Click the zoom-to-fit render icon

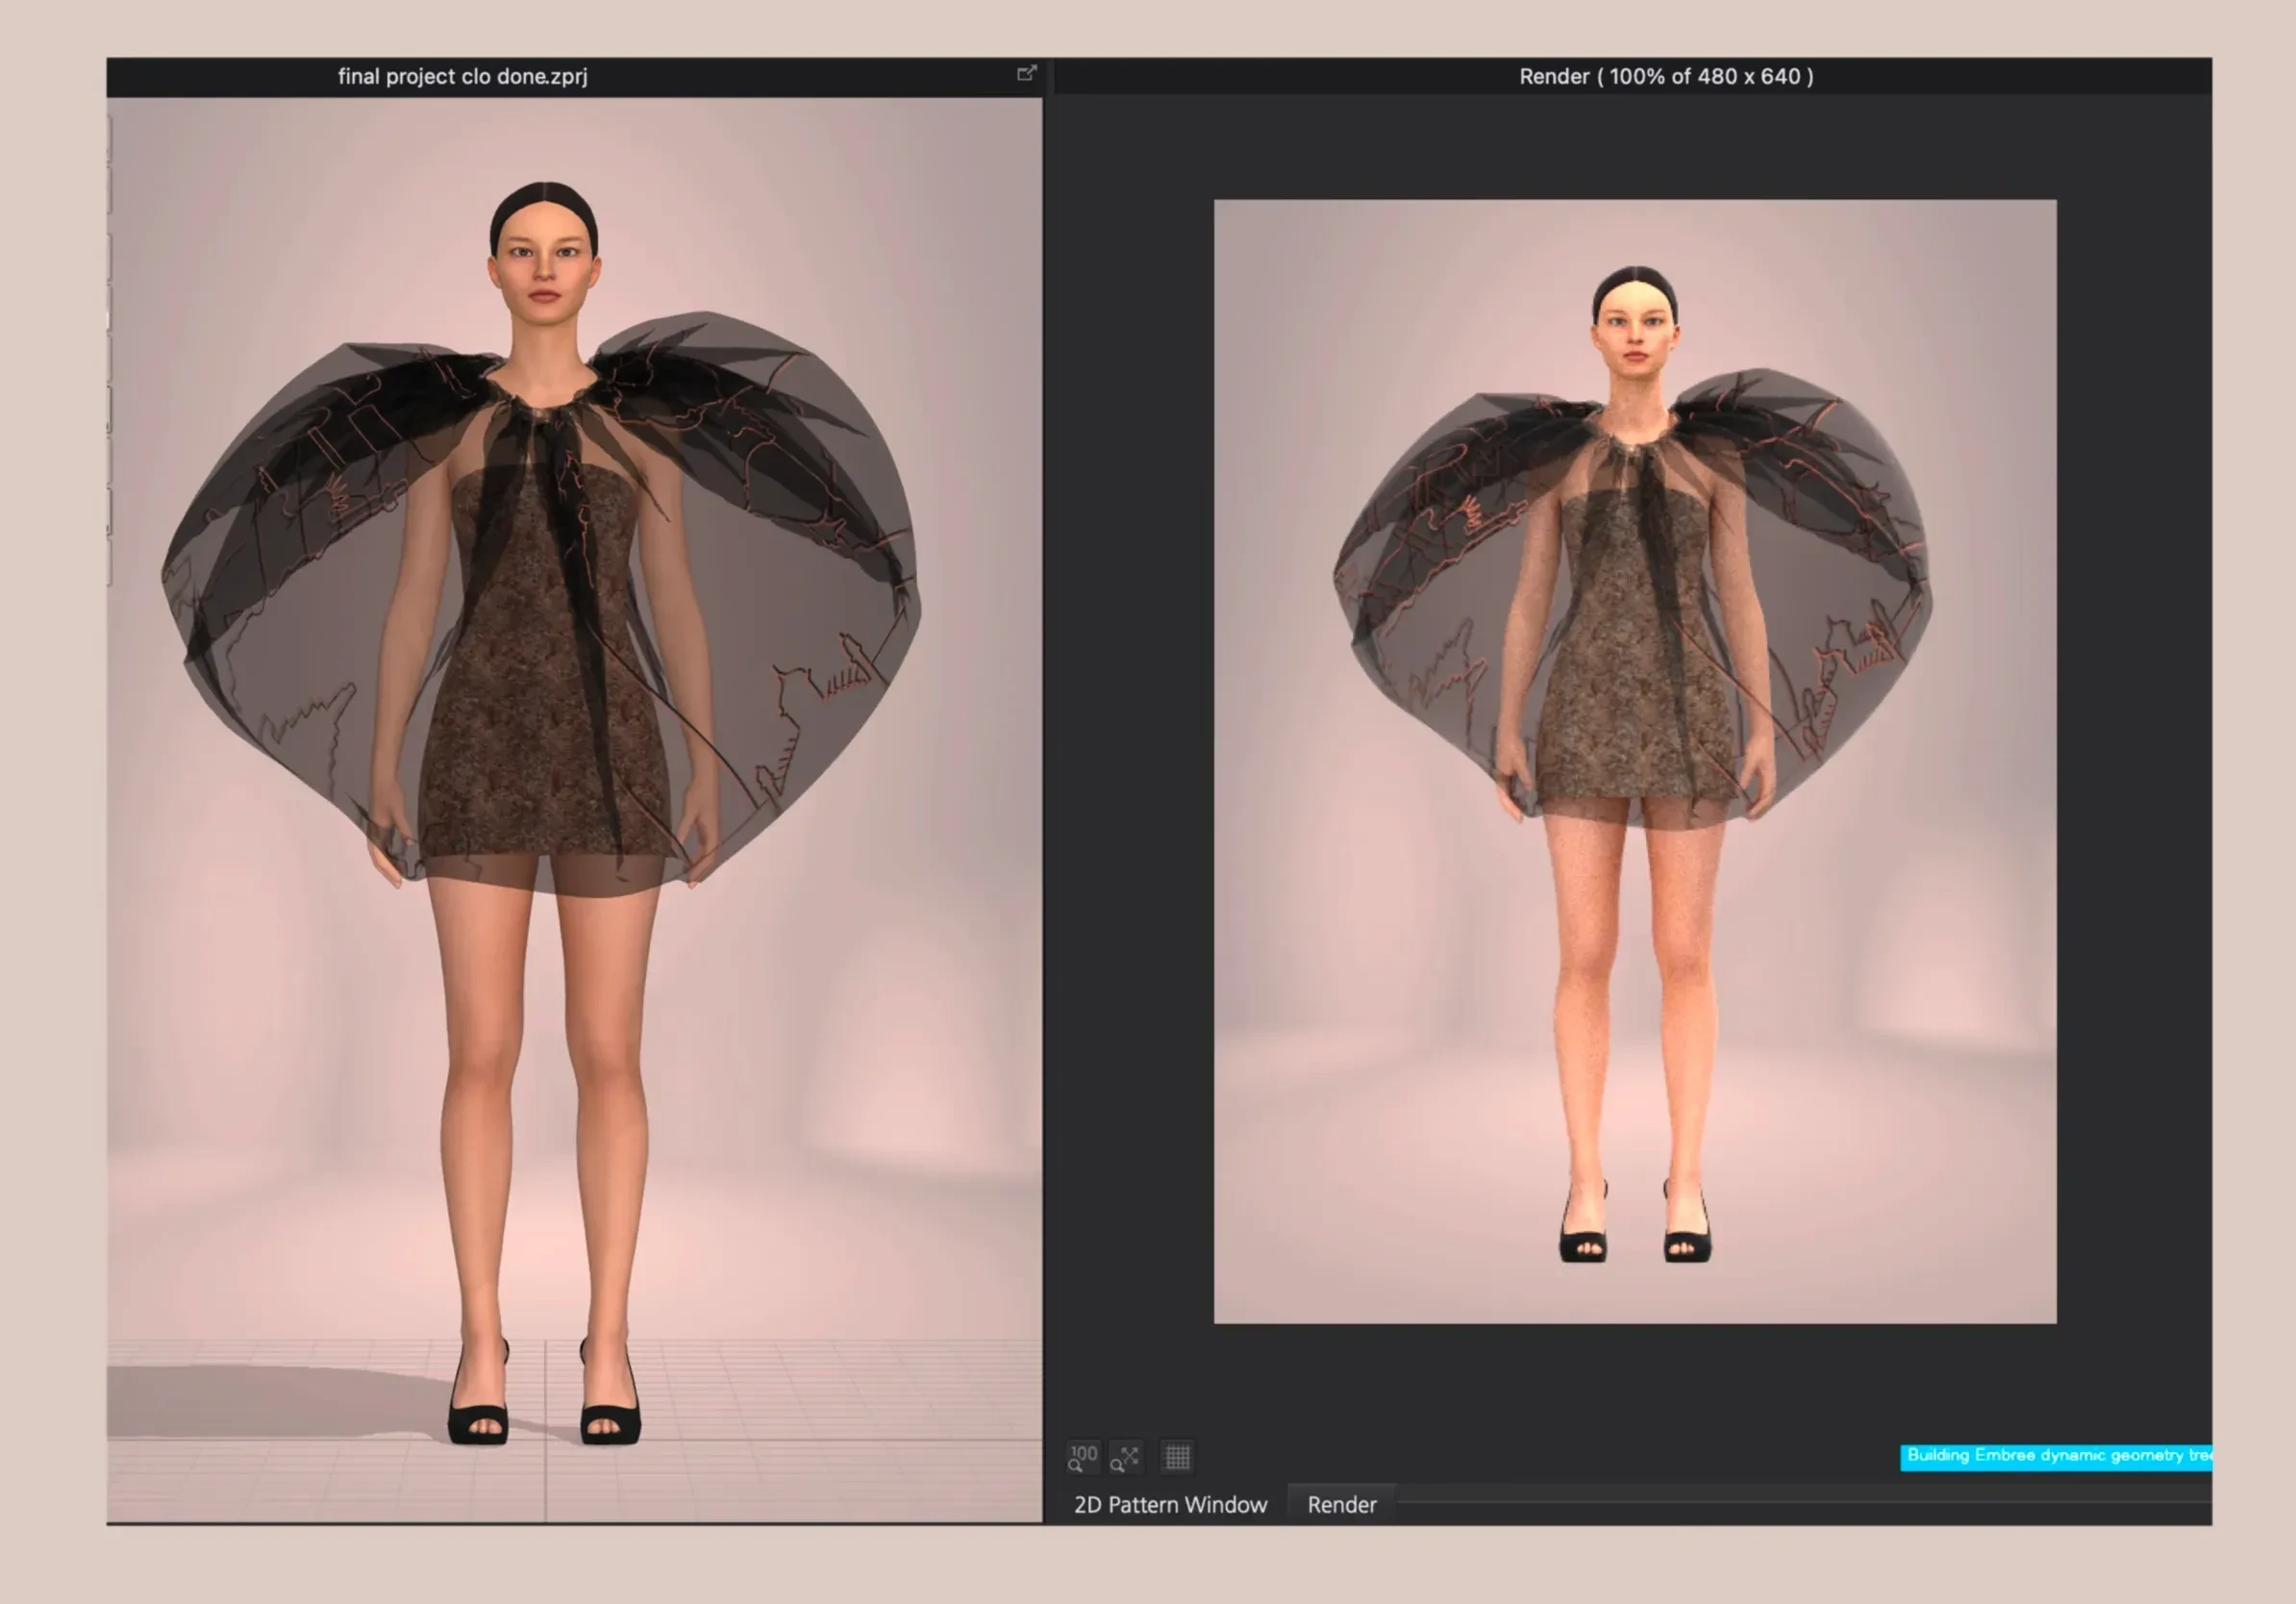1126,1457
